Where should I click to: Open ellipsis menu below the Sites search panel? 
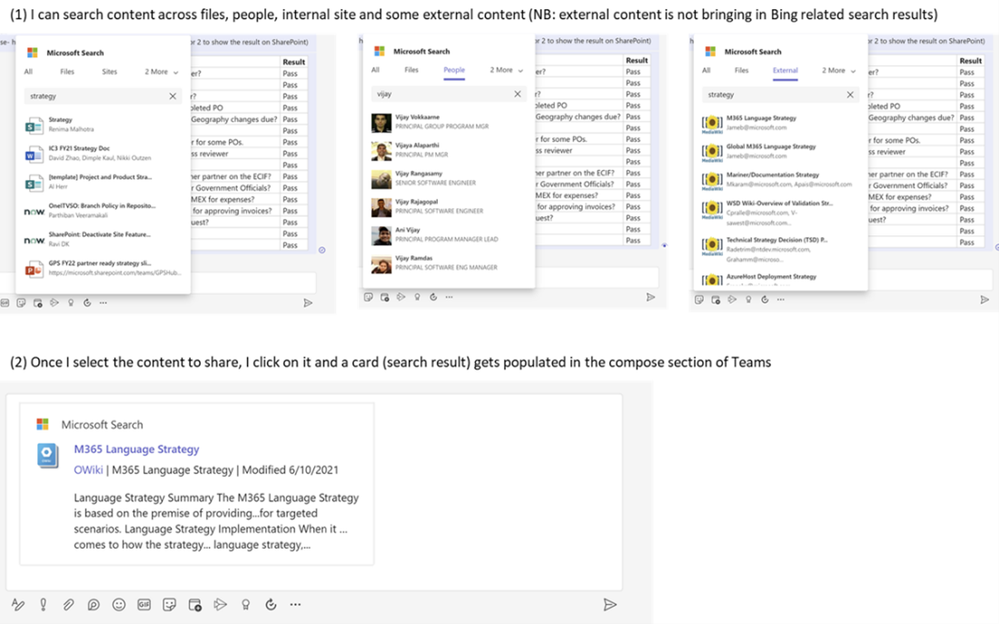tap(103, 303)
